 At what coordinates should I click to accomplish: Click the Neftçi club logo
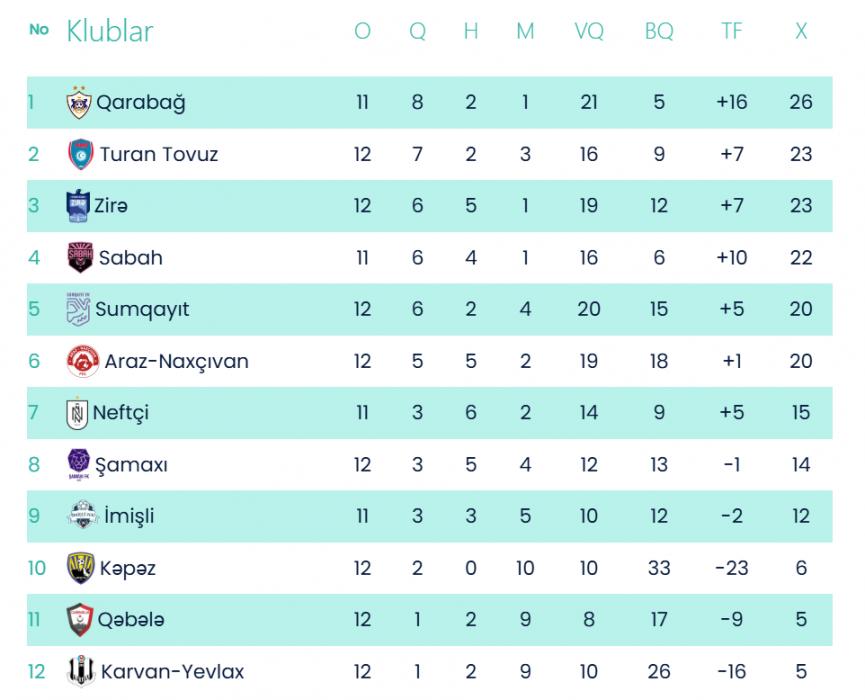point(77,412)
